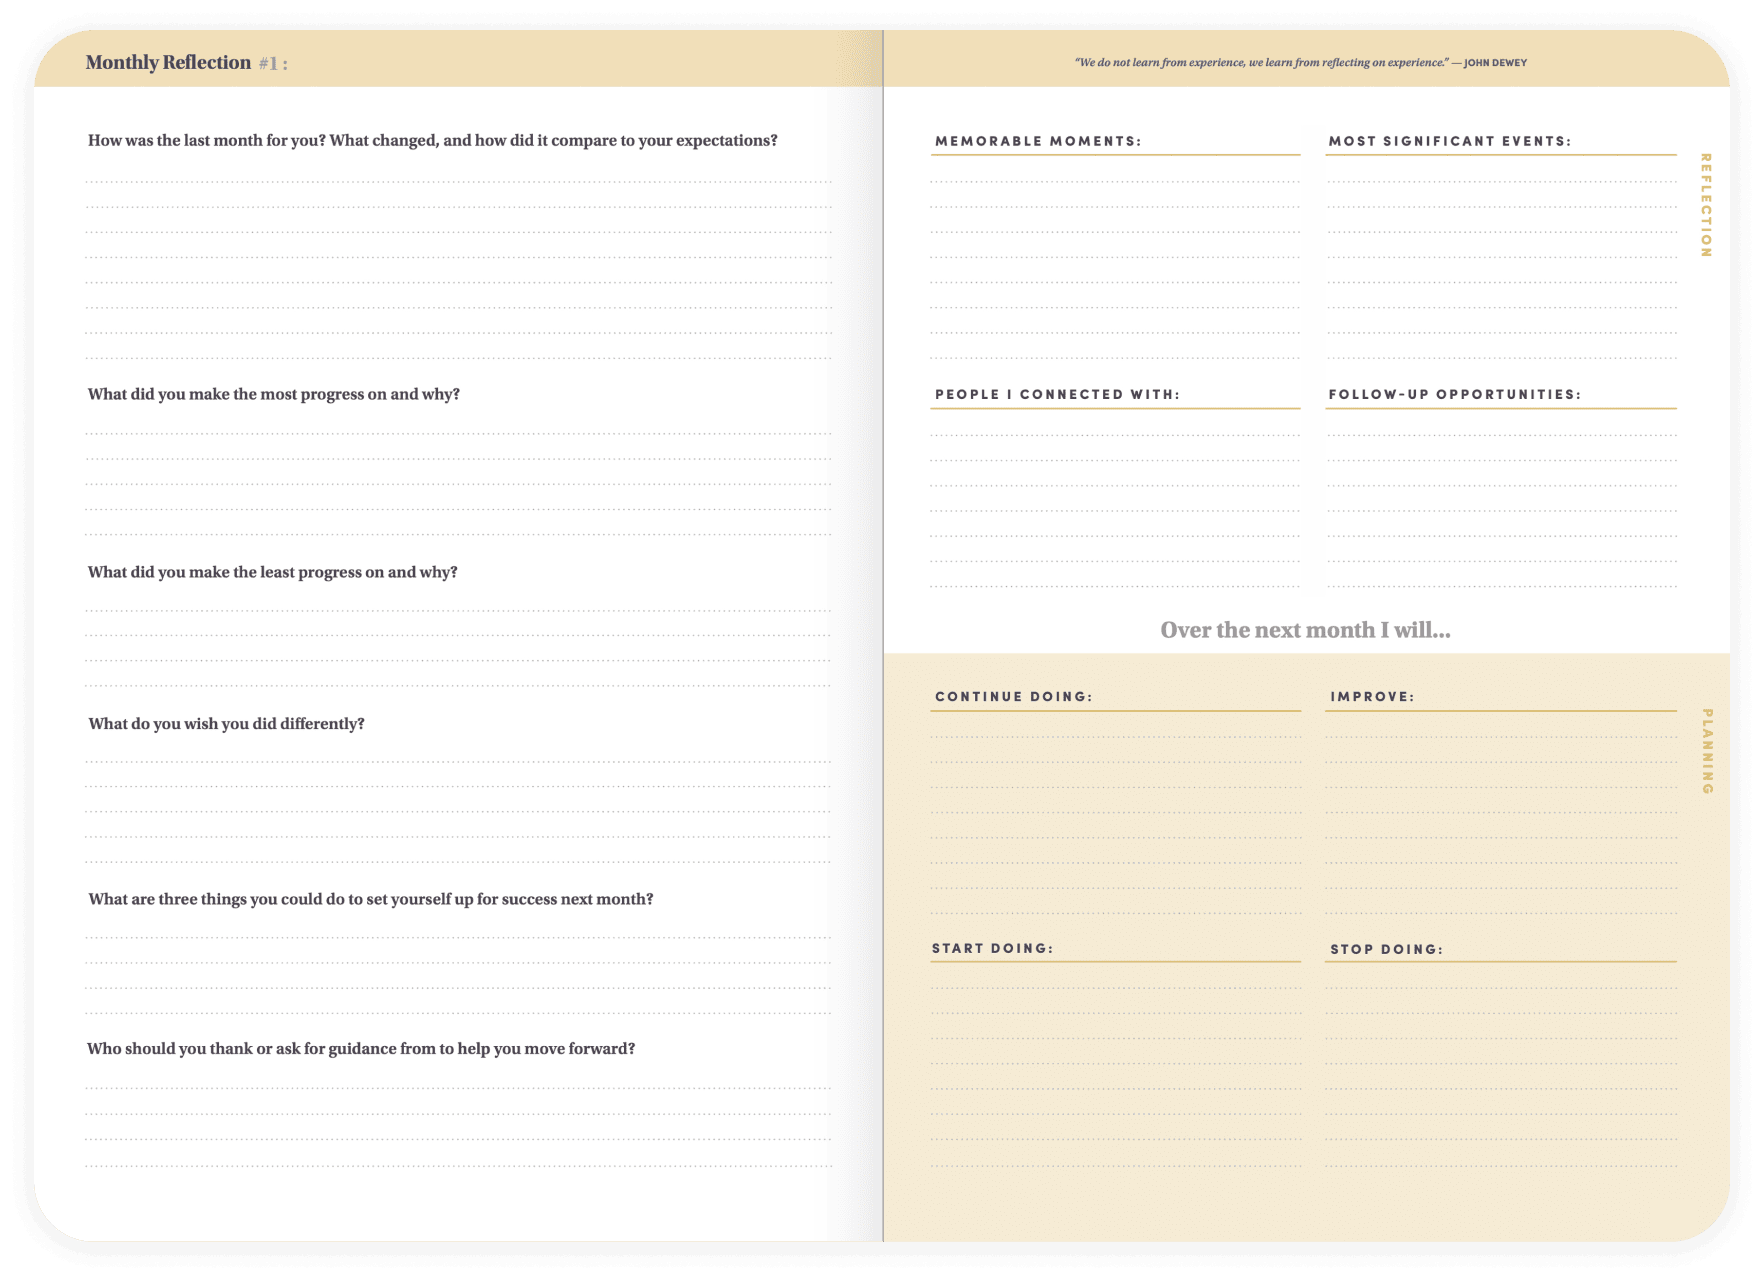The height and width of the screenshot is (1280, 1764).
Task: Click the Continue Doing heading
Action: [x=1013, y=696]
